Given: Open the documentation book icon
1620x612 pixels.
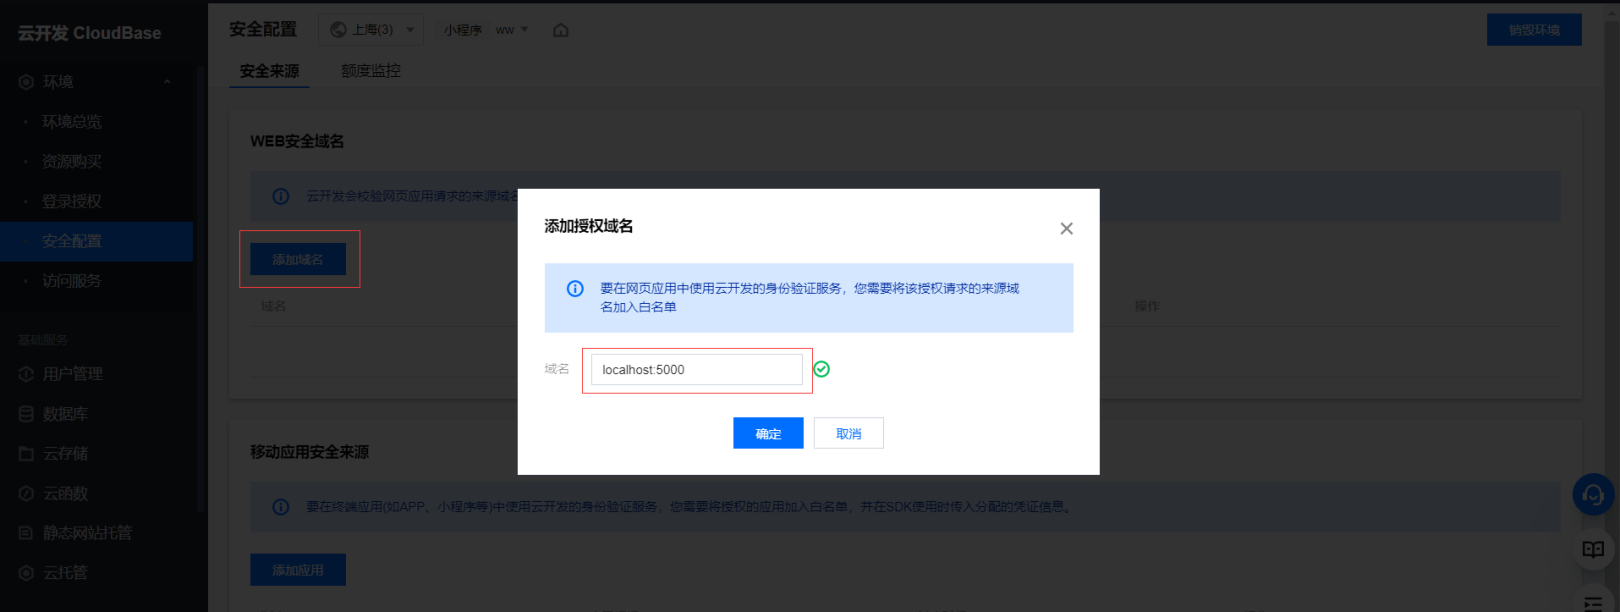Looking at the screenshot, I should [1593, 549].
